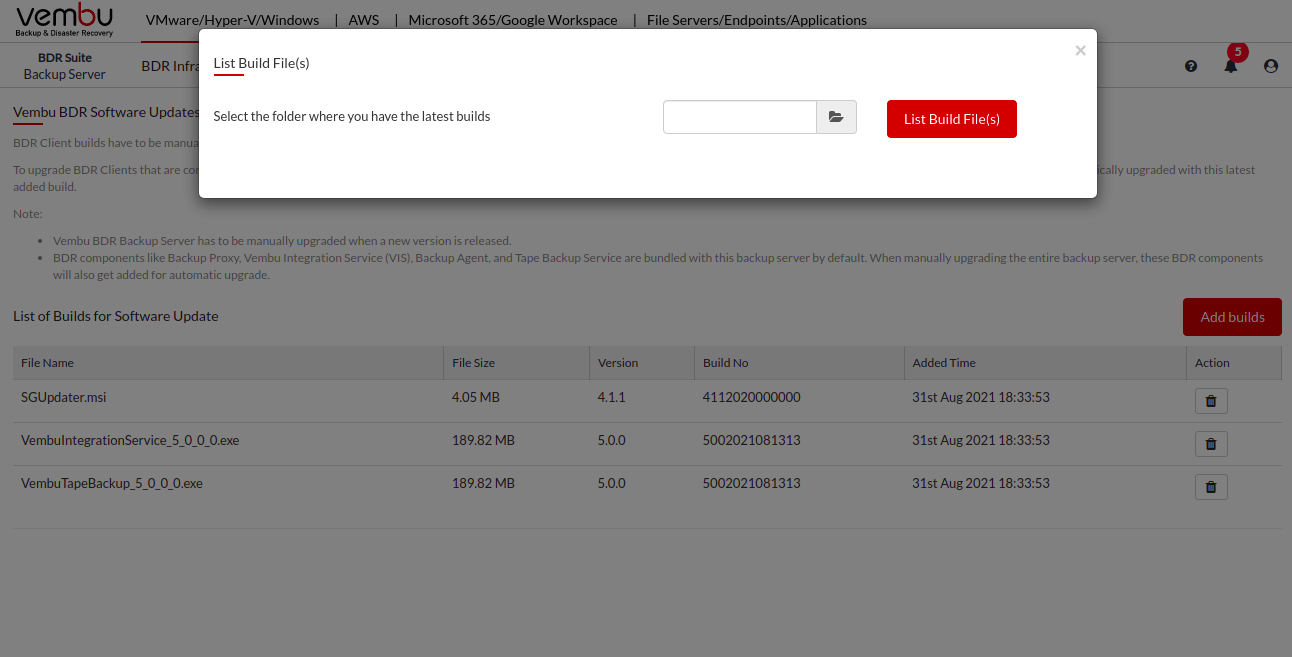
Task: Switch to the VMware/Hyper-V/Windows tab
Action: [x=232, y=20]
